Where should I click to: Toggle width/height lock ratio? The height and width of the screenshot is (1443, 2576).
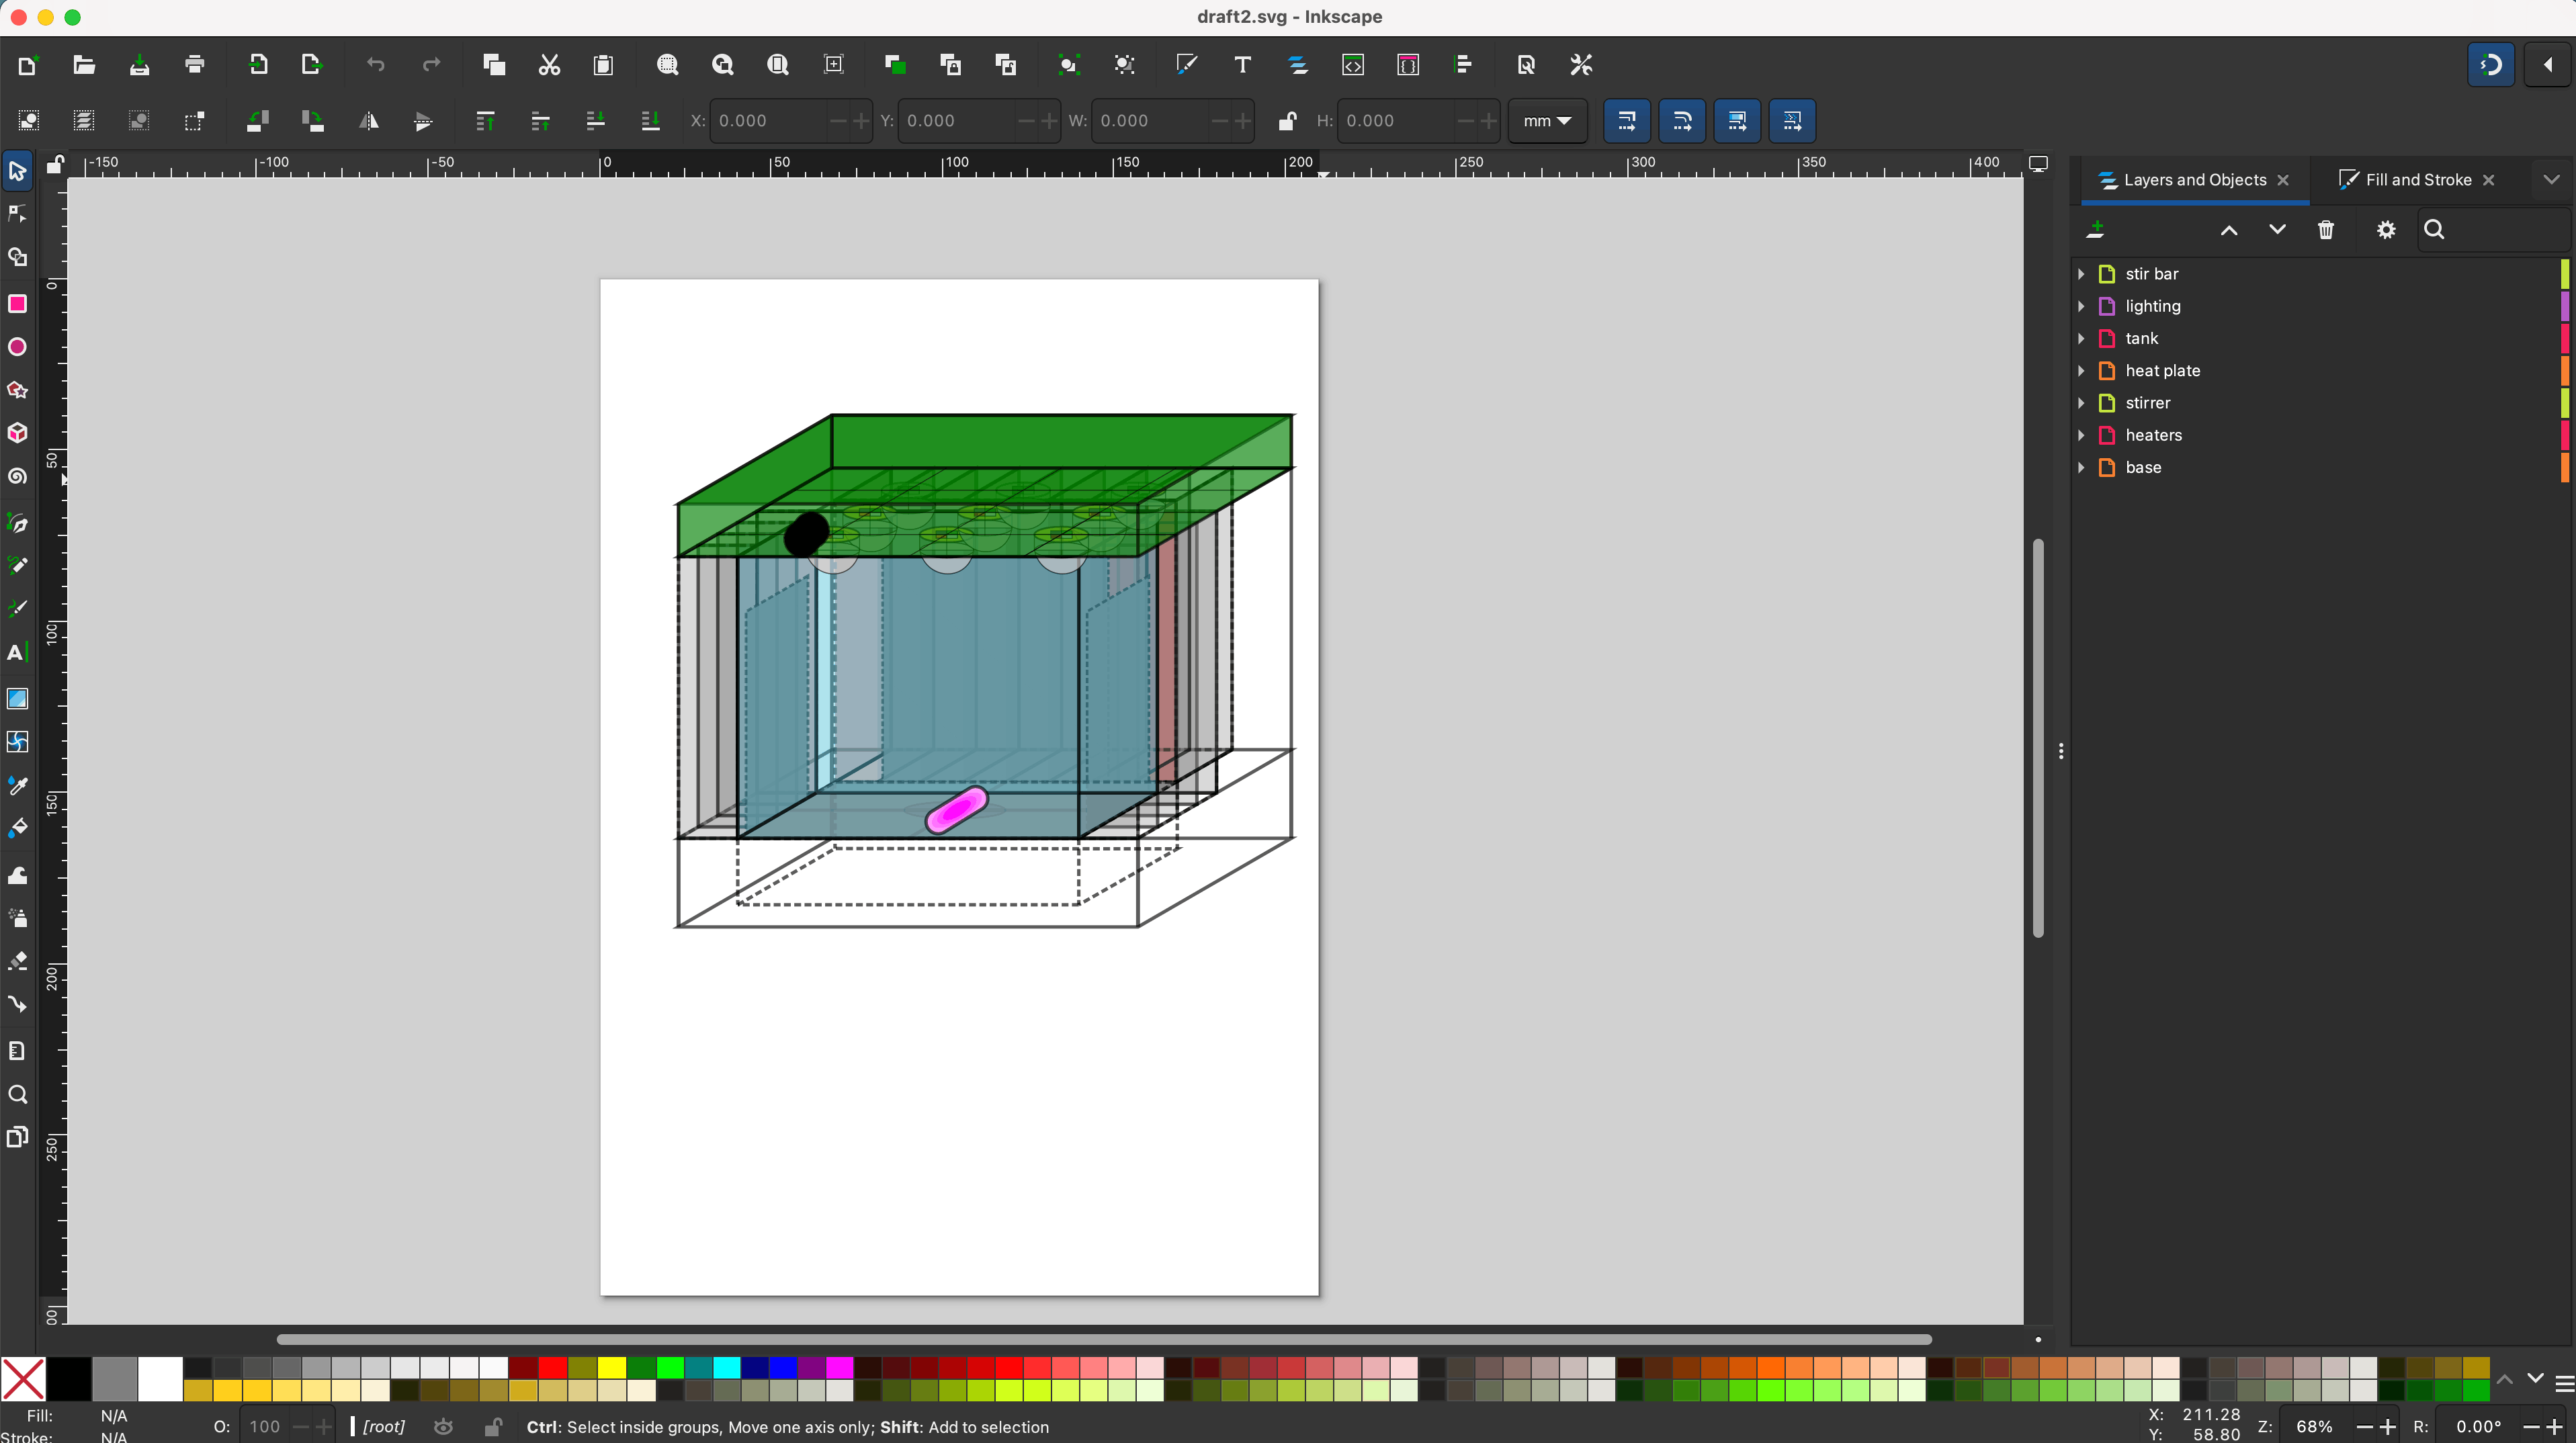1287,121
